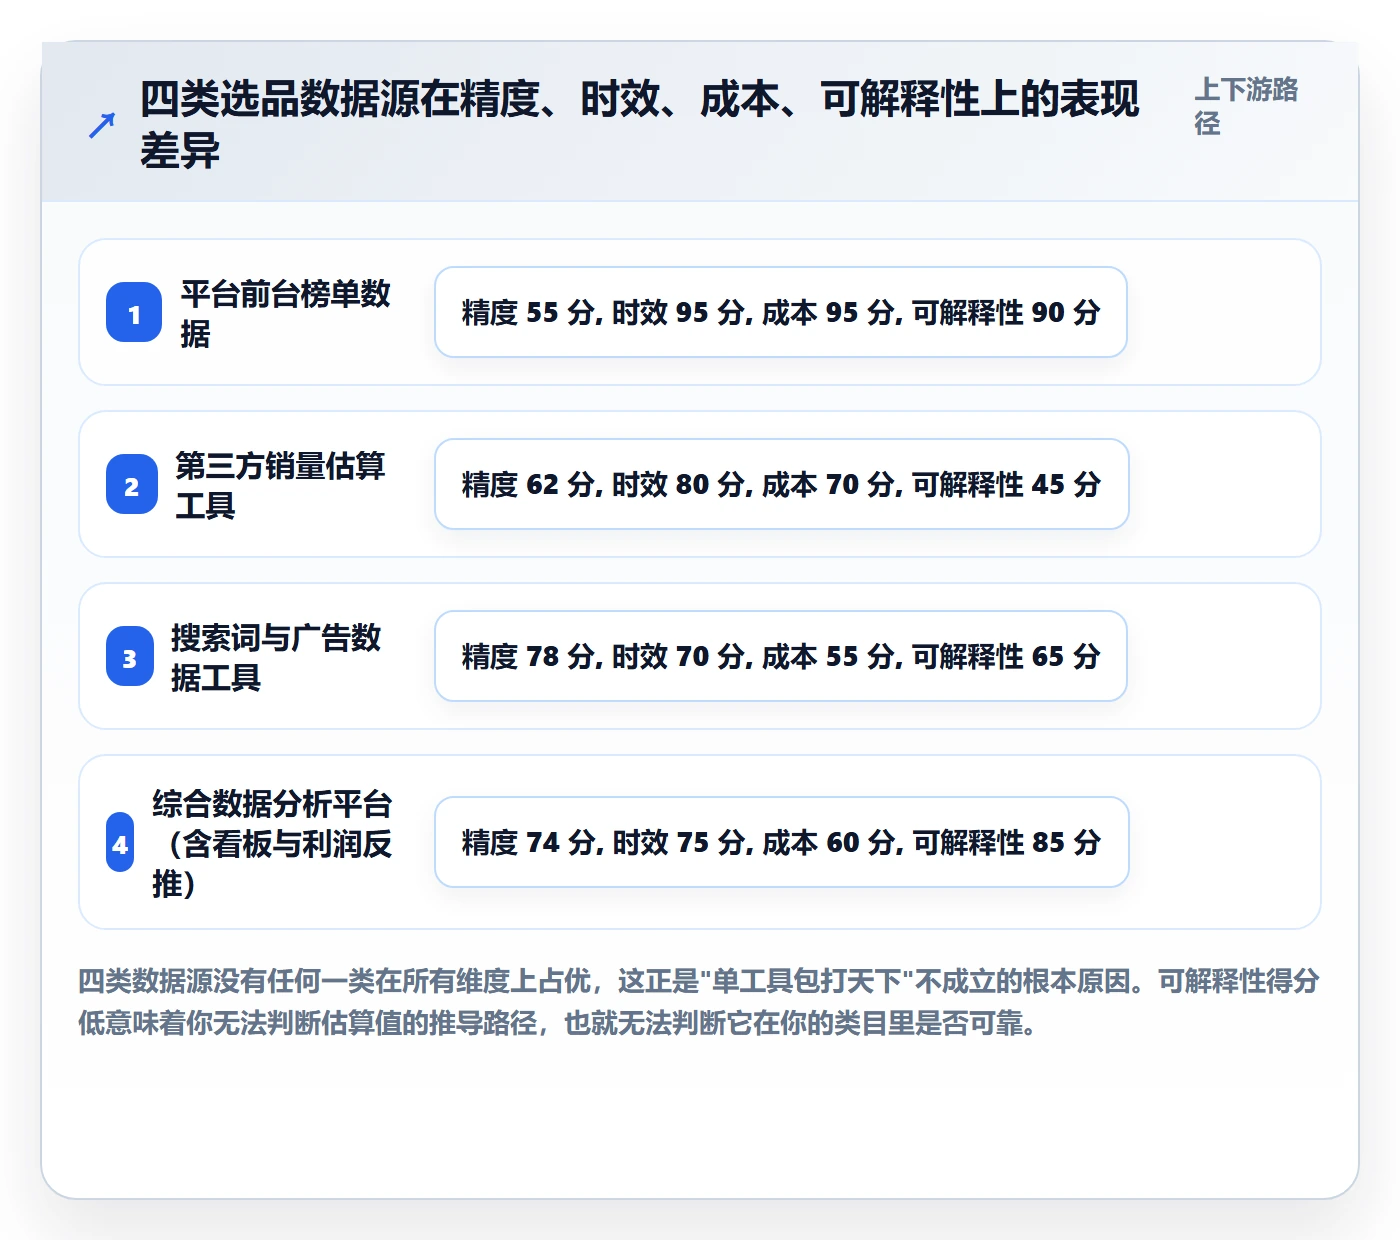Click the number 1 badge
This screenshot has width=1400, height=1240.
coord(134,313)
